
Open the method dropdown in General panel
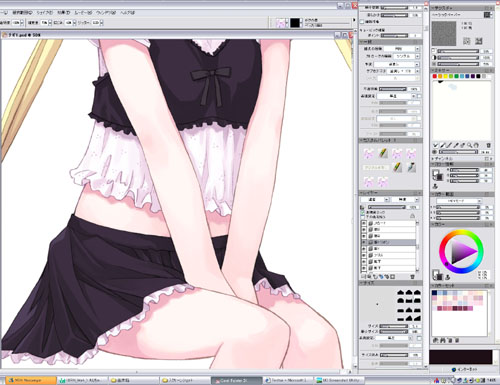click(x=396, y=64)
